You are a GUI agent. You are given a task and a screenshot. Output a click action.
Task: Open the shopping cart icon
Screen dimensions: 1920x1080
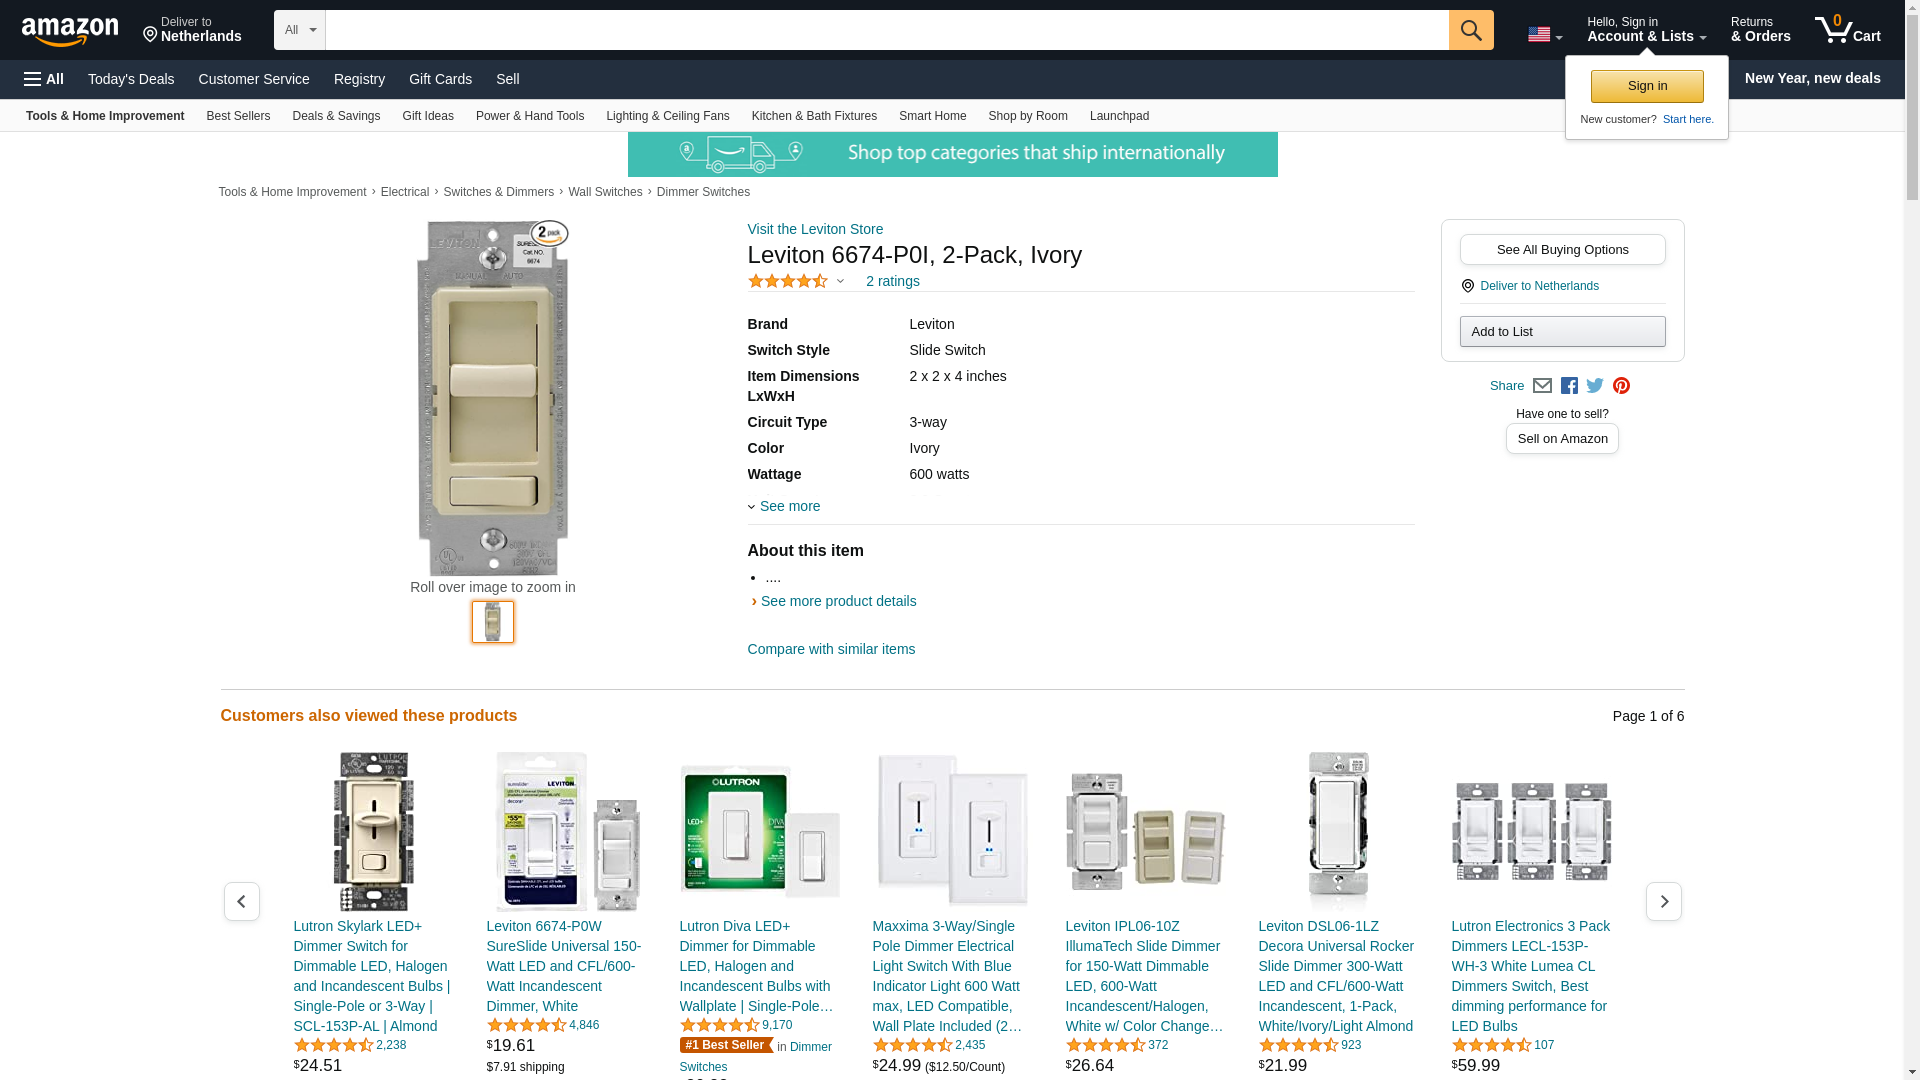pyautogui.click(x=1848, y=30)
